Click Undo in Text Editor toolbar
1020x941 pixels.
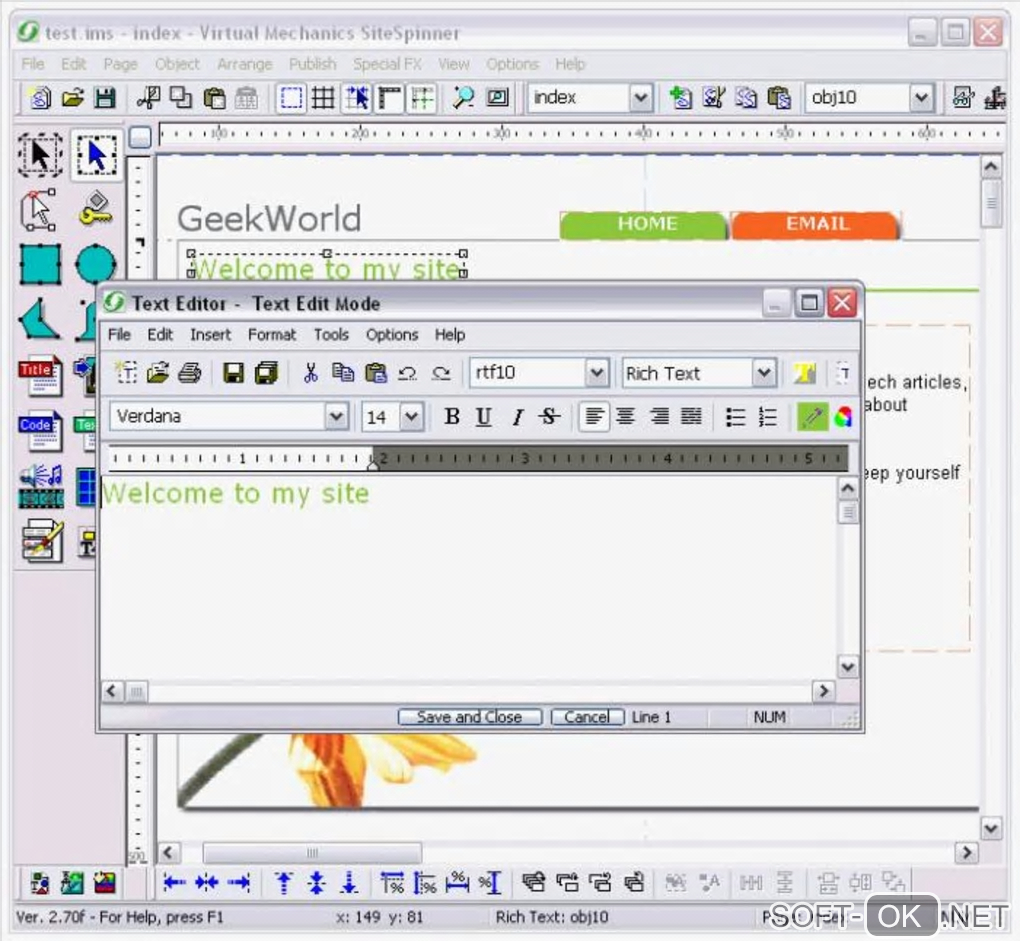point(407,373)
